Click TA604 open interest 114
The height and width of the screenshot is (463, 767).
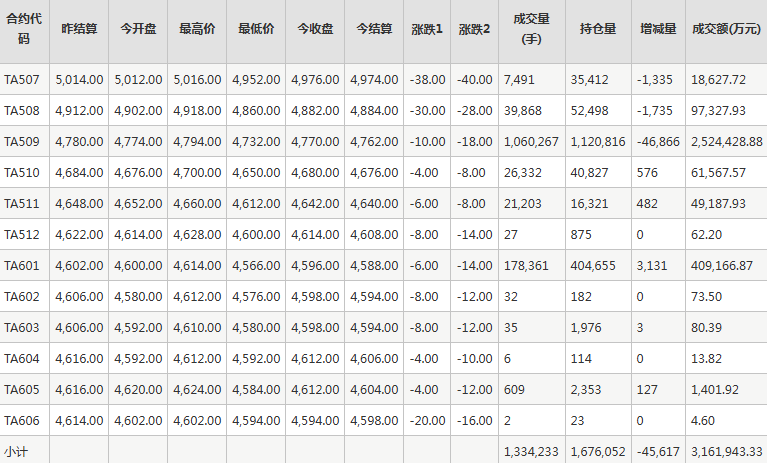point(581,358)
